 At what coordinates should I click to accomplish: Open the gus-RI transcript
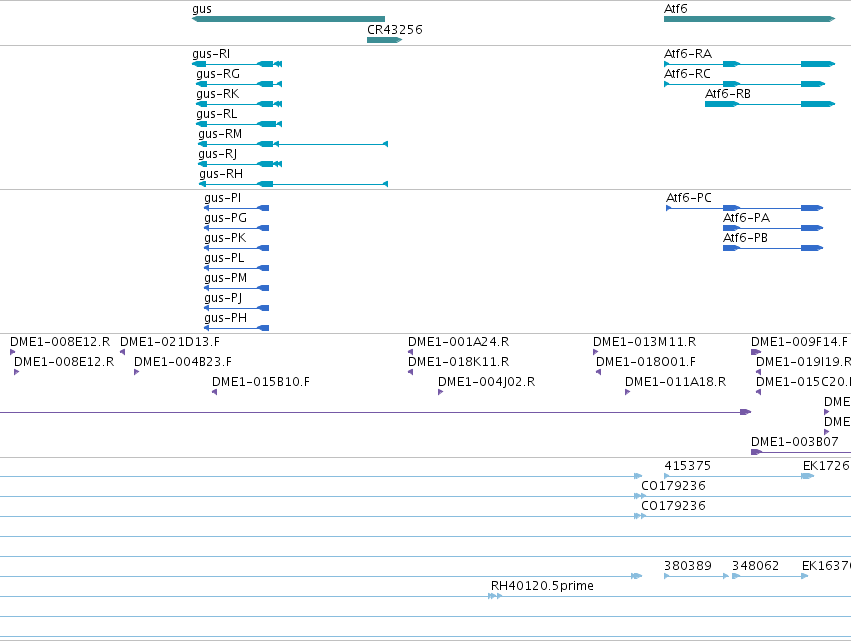tap(237, 64)
